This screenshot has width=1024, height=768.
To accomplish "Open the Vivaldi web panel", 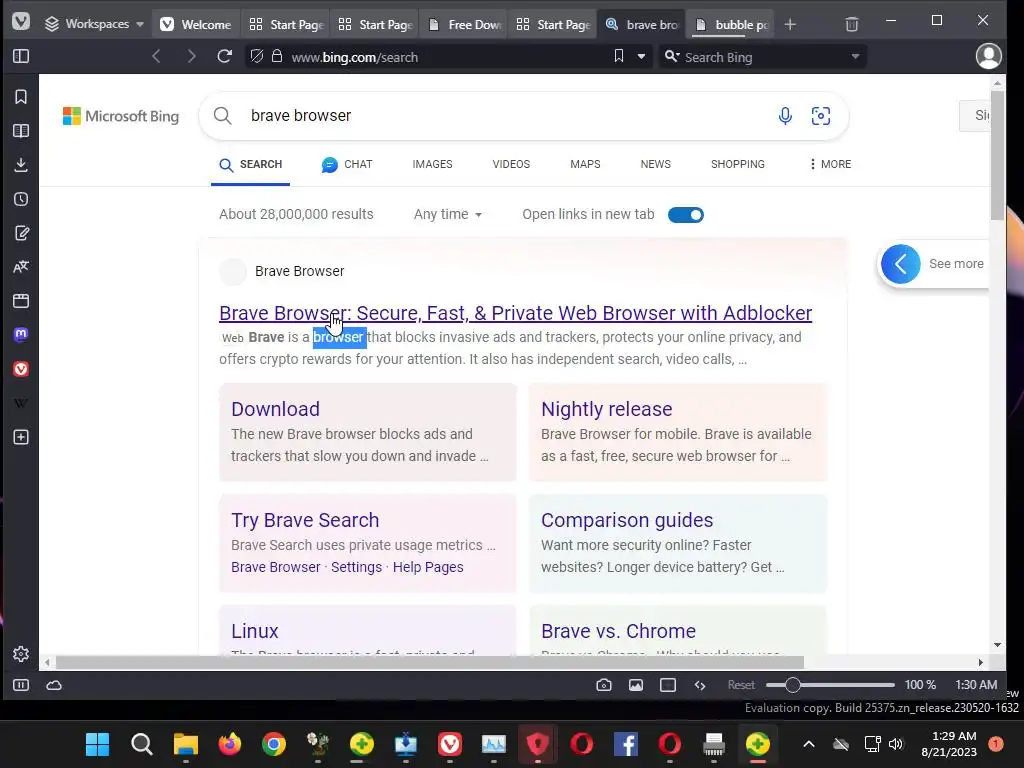I will click(x=21, y=369).
